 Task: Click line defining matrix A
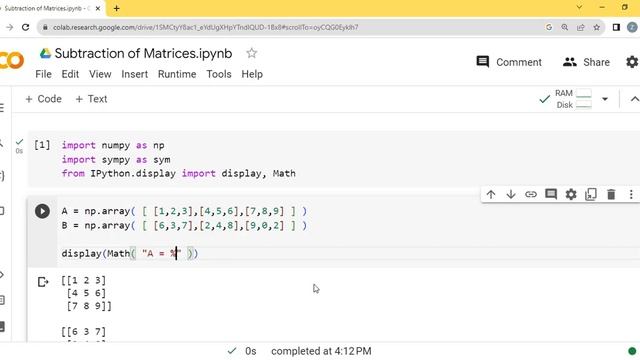point(184,211)
